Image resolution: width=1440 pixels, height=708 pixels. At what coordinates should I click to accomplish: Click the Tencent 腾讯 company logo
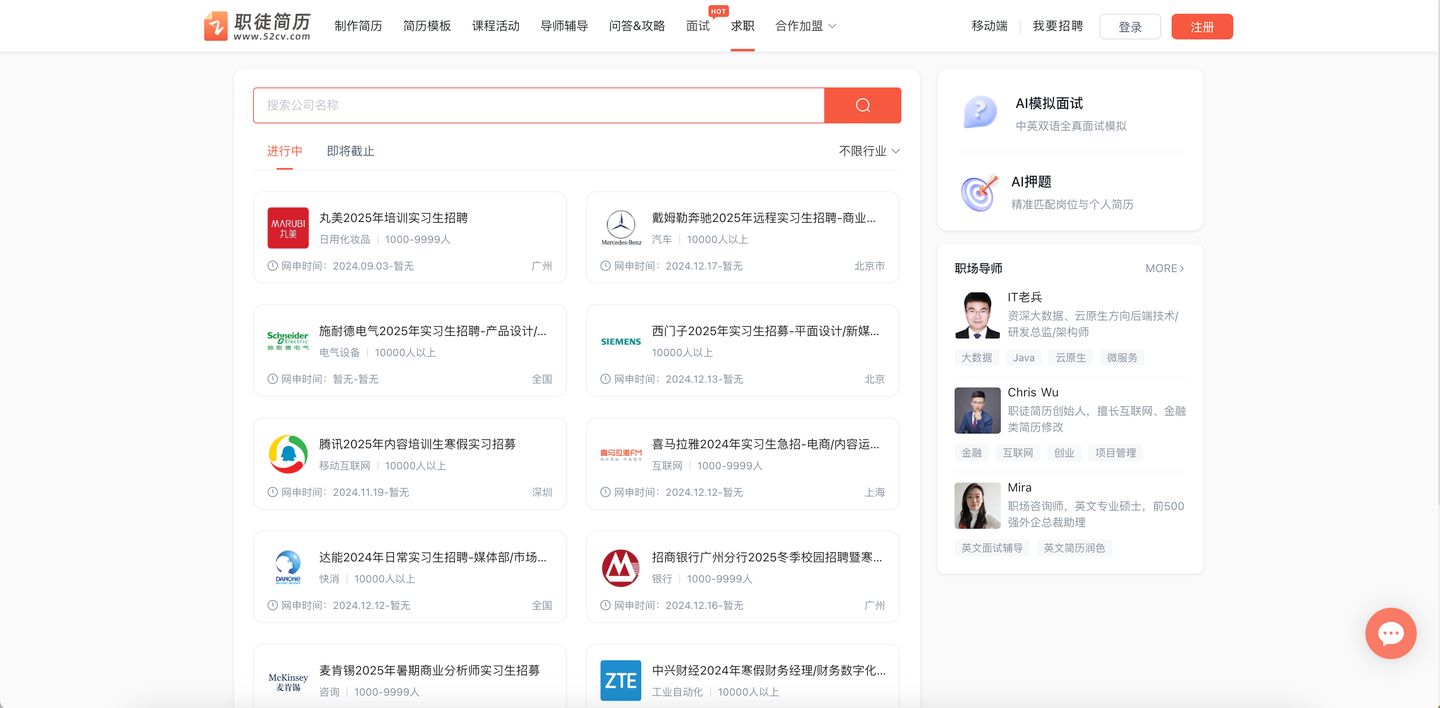pos(288,454)
